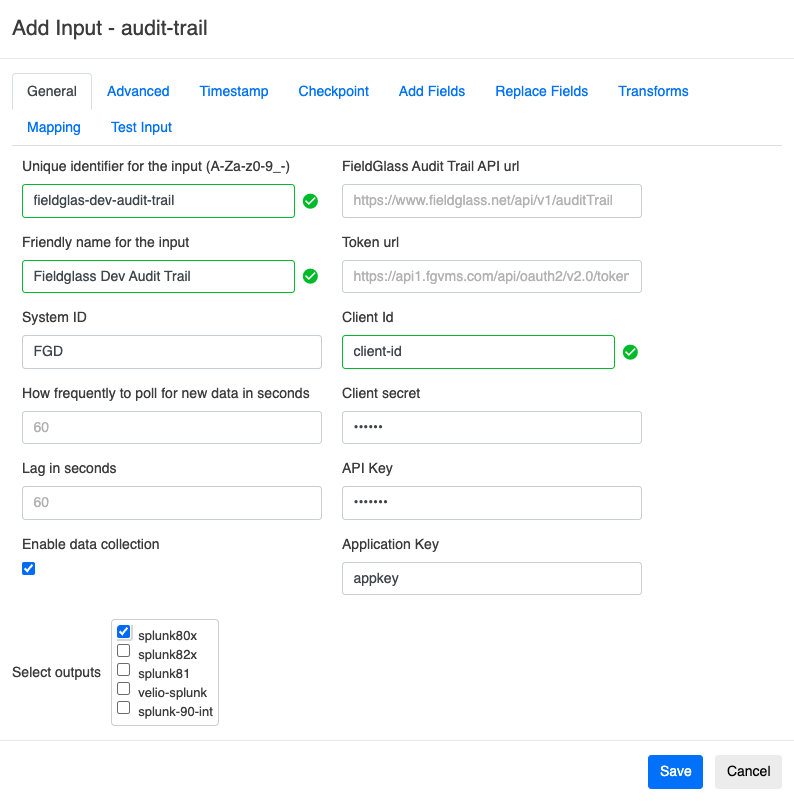Check the splunk82x output
The height and width of the screenshot is (801, 794).
click(124, 651)
